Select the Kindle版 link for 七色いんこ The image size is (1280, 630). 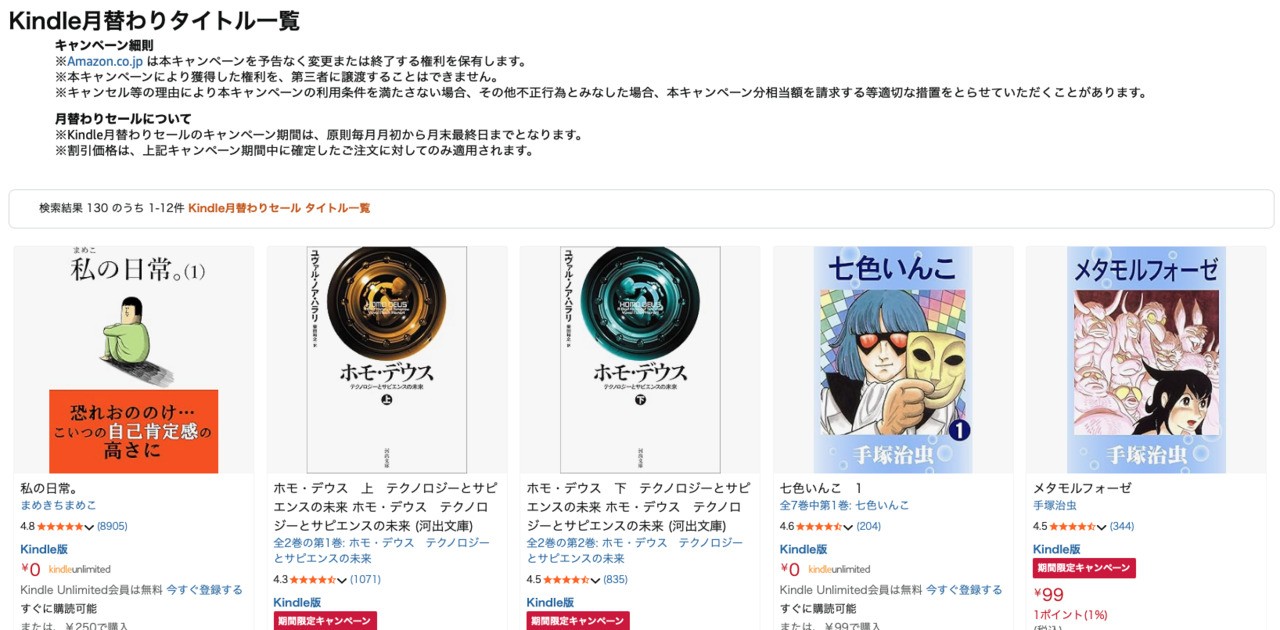coord(803,549)
